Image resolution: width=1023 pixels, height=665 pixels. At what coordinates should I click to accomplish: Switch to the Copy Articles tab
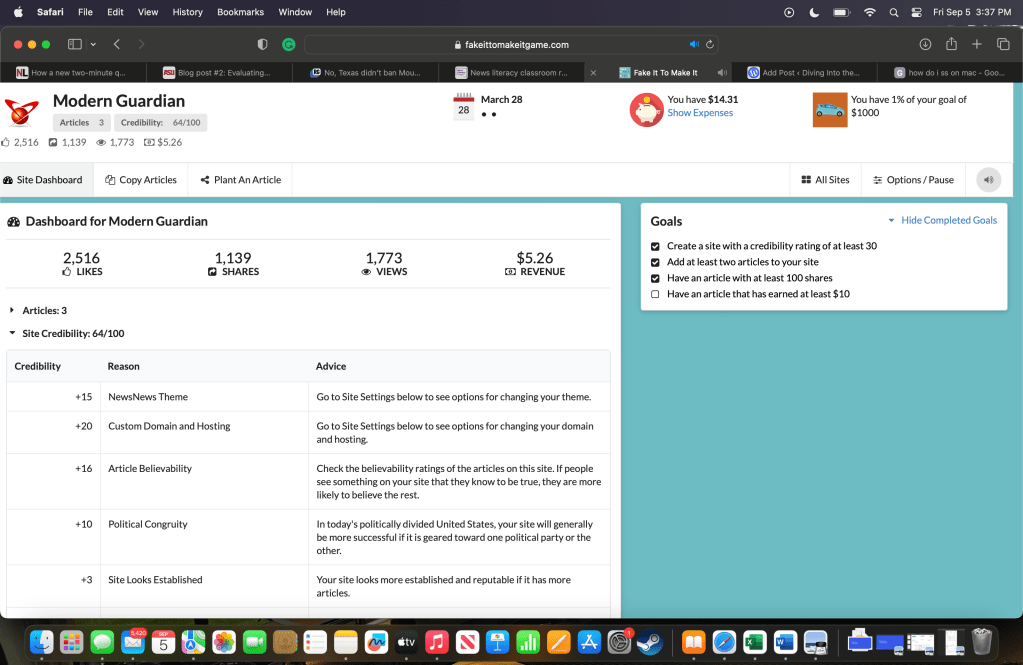tap(141, 180)
